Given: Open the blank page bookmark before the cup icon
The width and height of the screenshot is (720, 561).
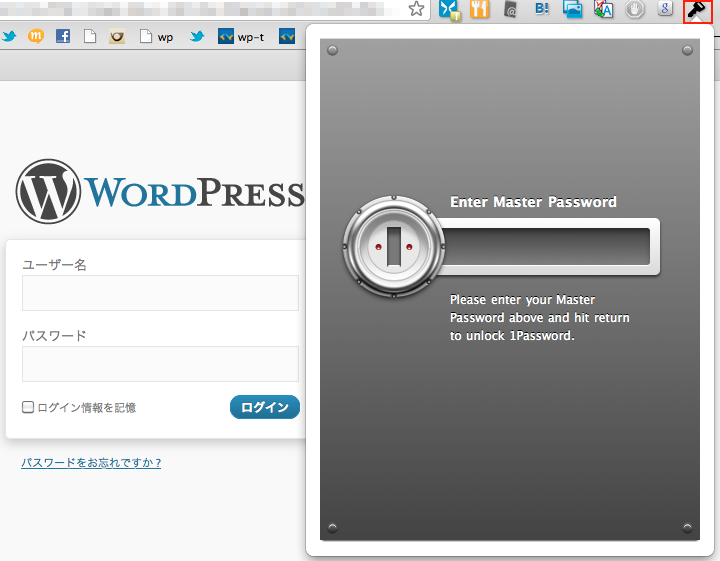Looking at the screenshot, I should click(90, 36).
